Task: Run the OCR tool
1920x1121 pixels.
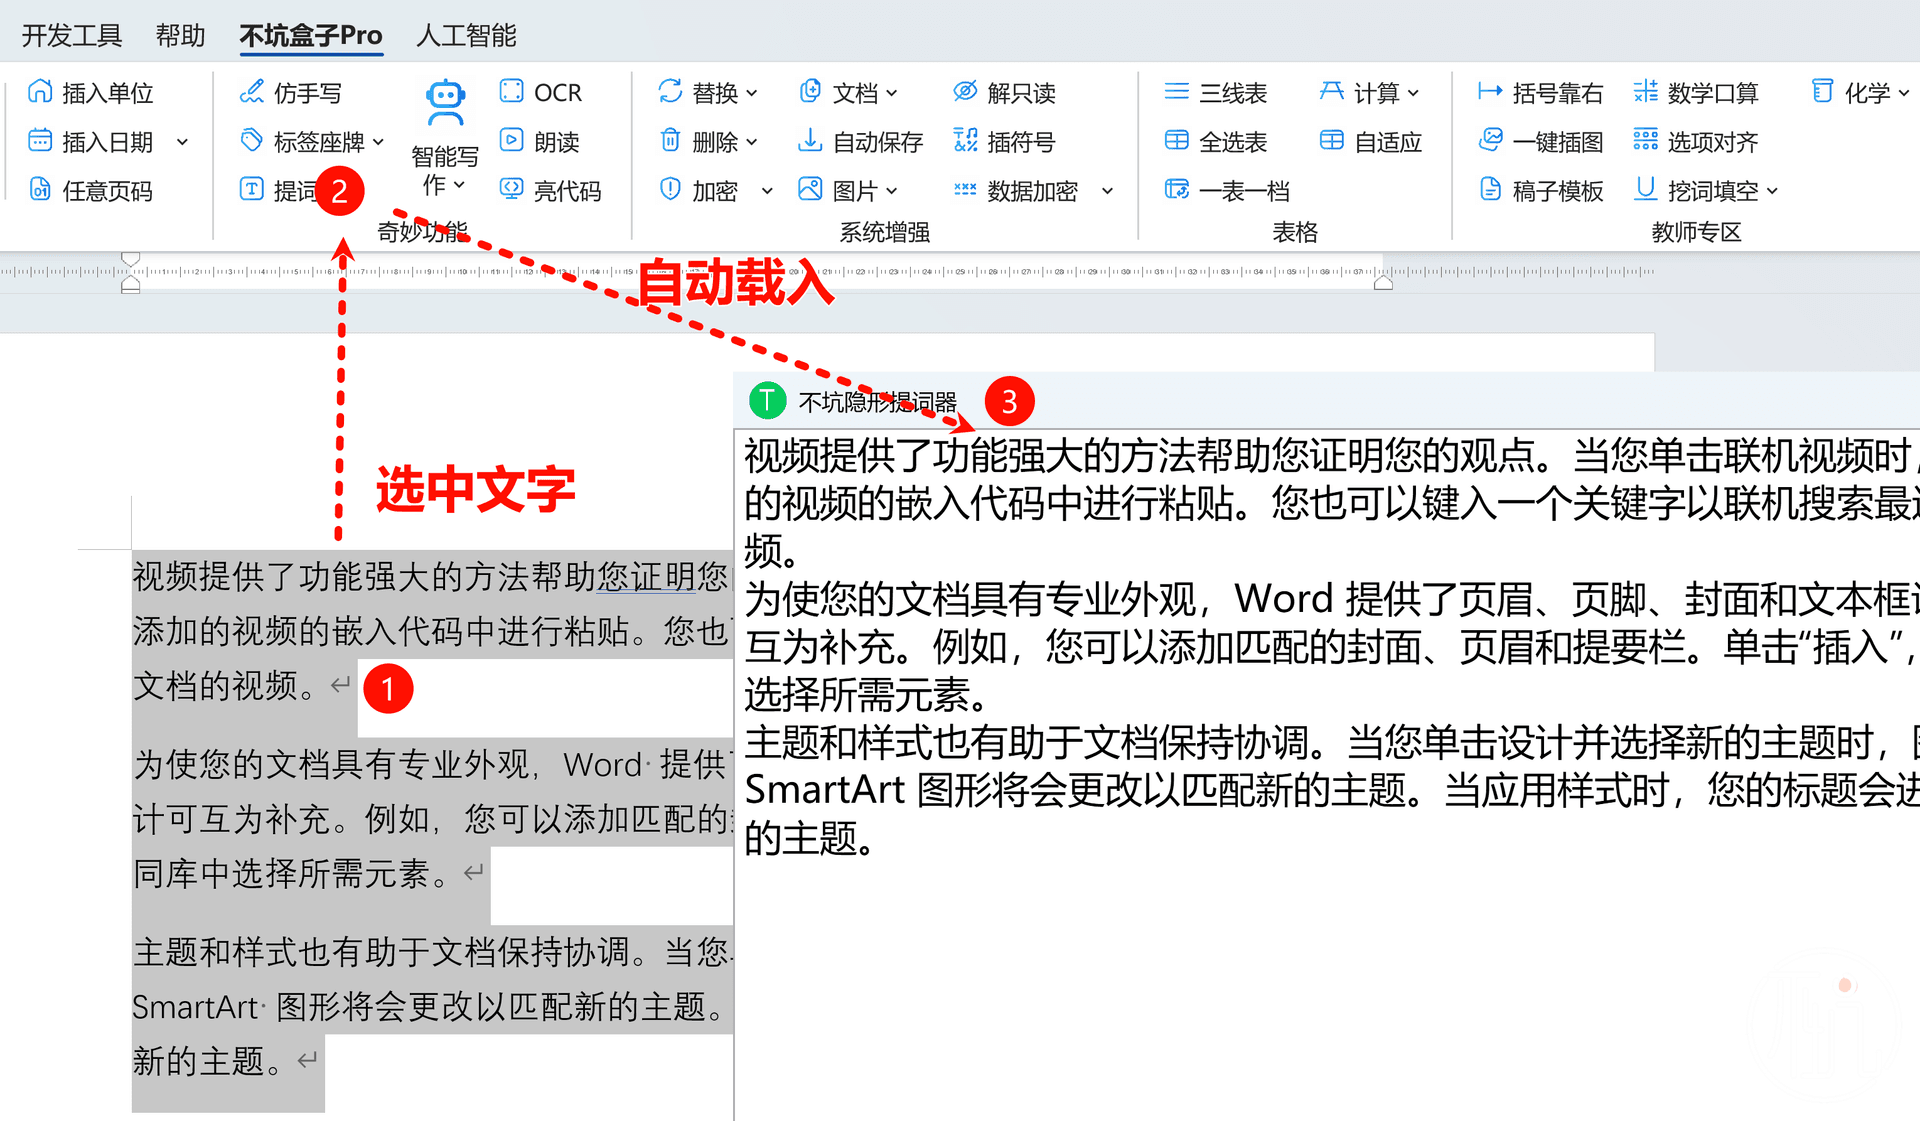Action: click(x=540, y=92)
